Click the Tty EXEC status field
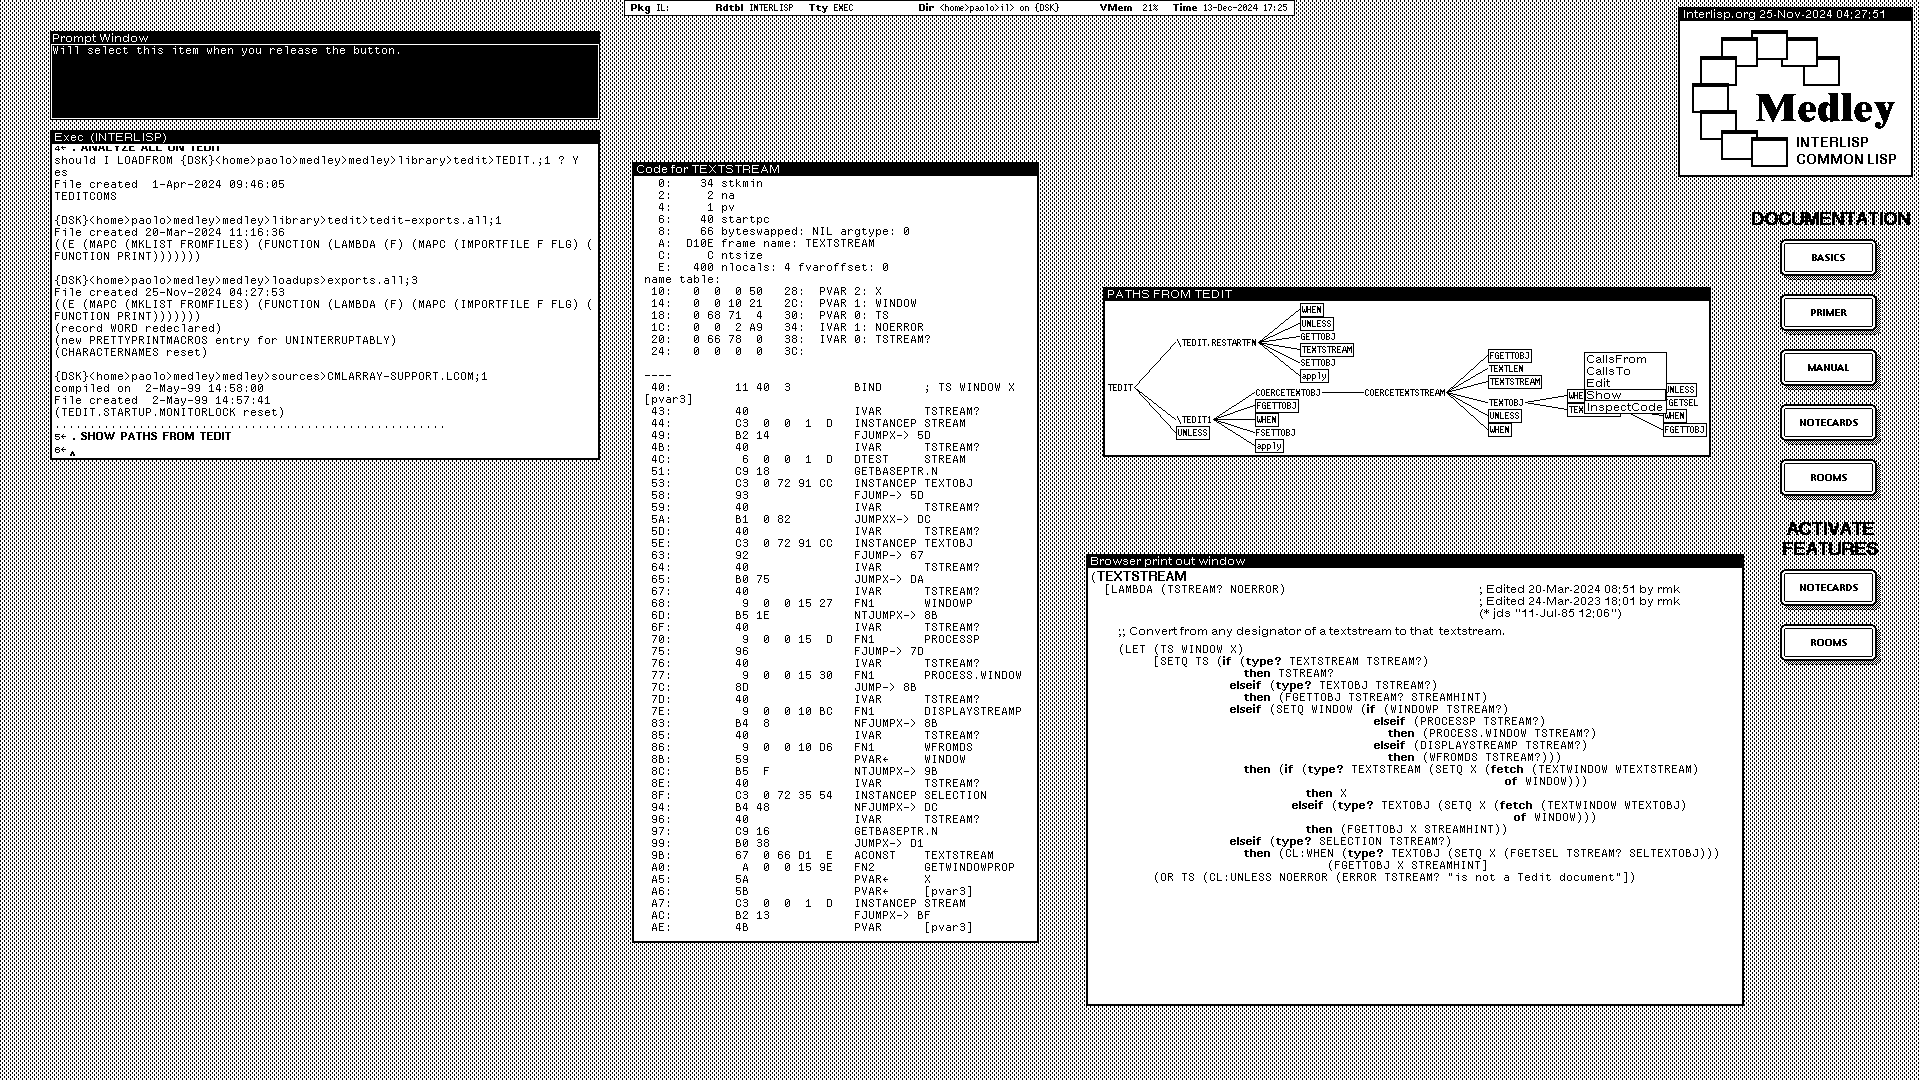This screenshot has height=1080, width=1920. point(831,8)
